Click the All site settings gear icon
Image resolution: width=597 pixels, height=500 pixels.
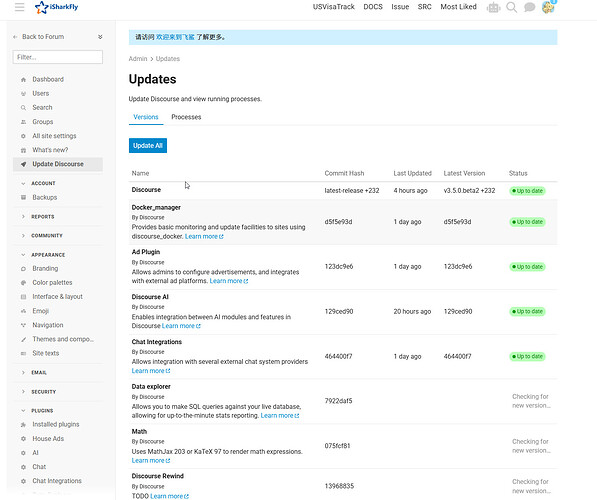click(x=23, y=136)
